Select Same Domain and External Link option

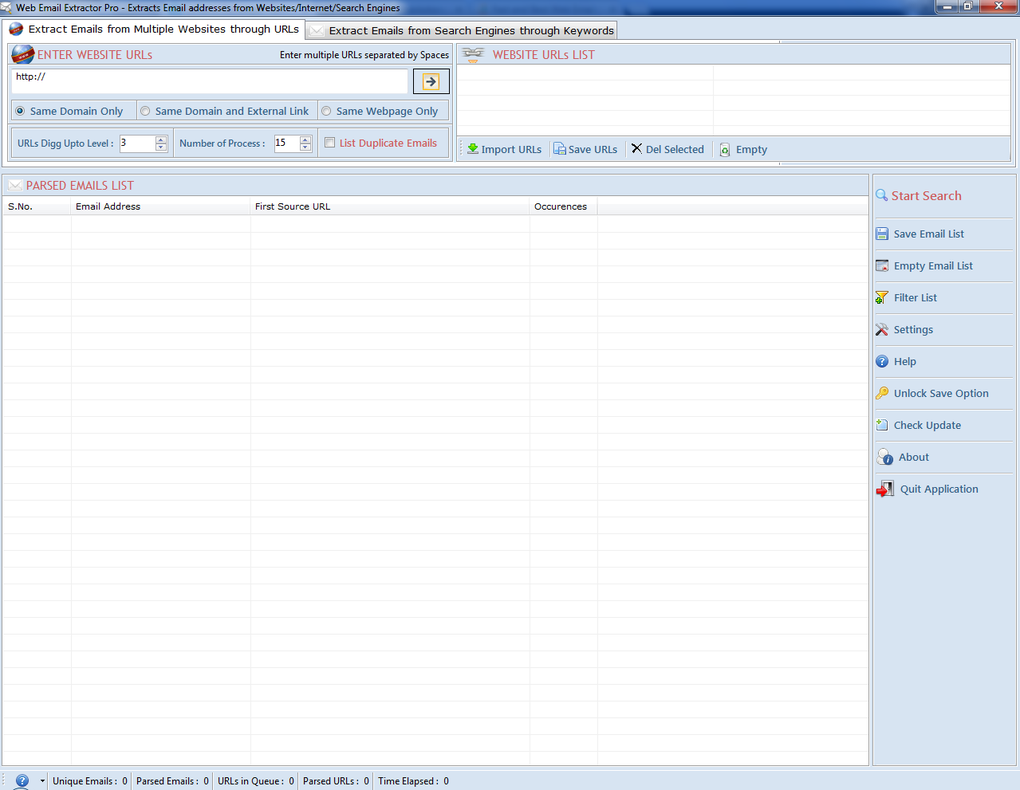pyautogui.click(x=145, y=111)
